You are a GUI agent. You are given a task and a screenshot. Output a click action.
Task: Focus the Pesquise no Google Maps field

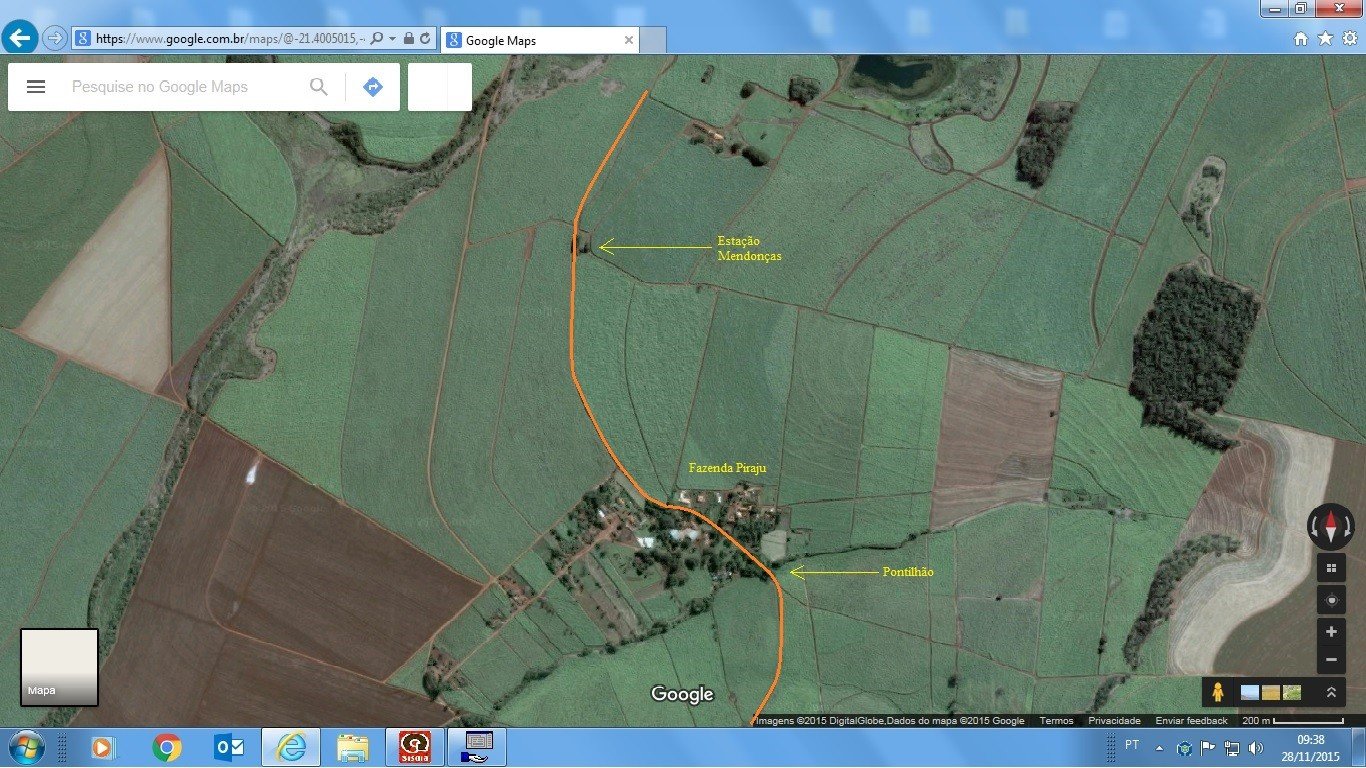click(185, 87)
